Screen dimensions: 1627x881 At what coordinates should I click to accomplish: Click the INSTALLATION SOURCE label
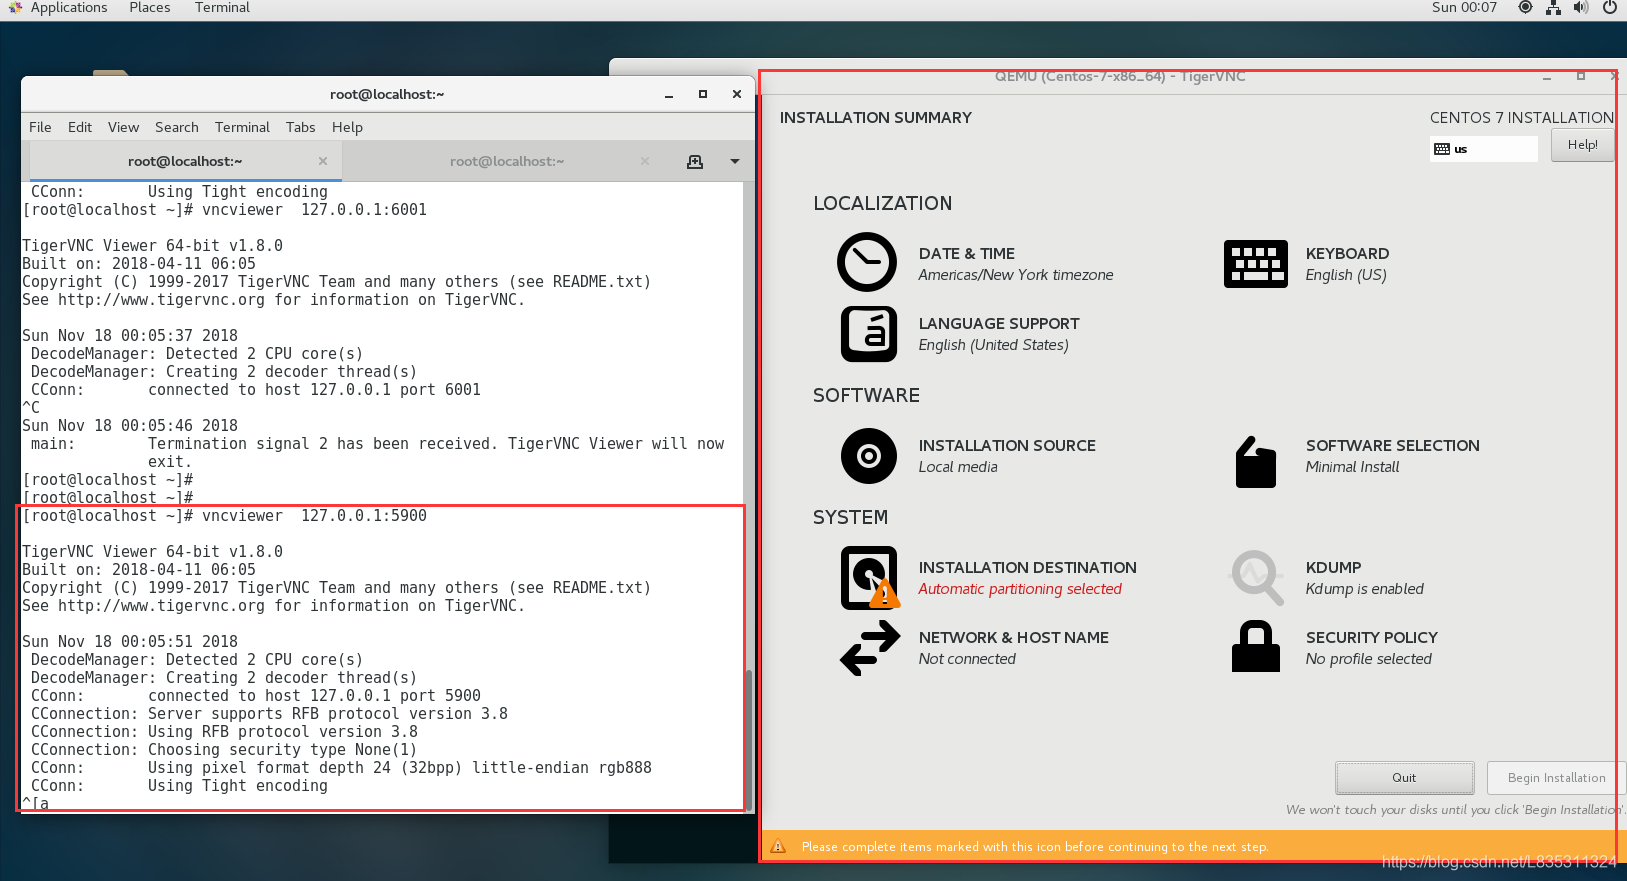[1007, 446]
